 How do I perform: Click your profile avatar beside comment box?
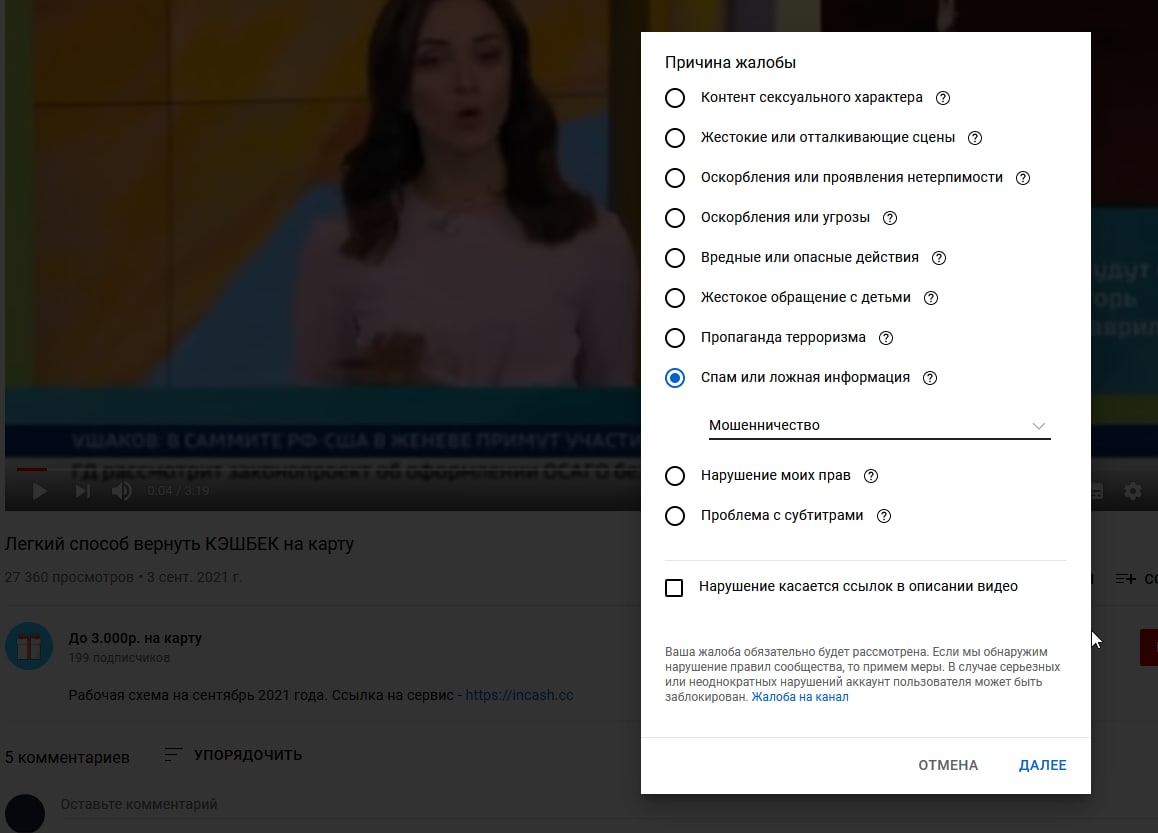click(x=25, y=814)
